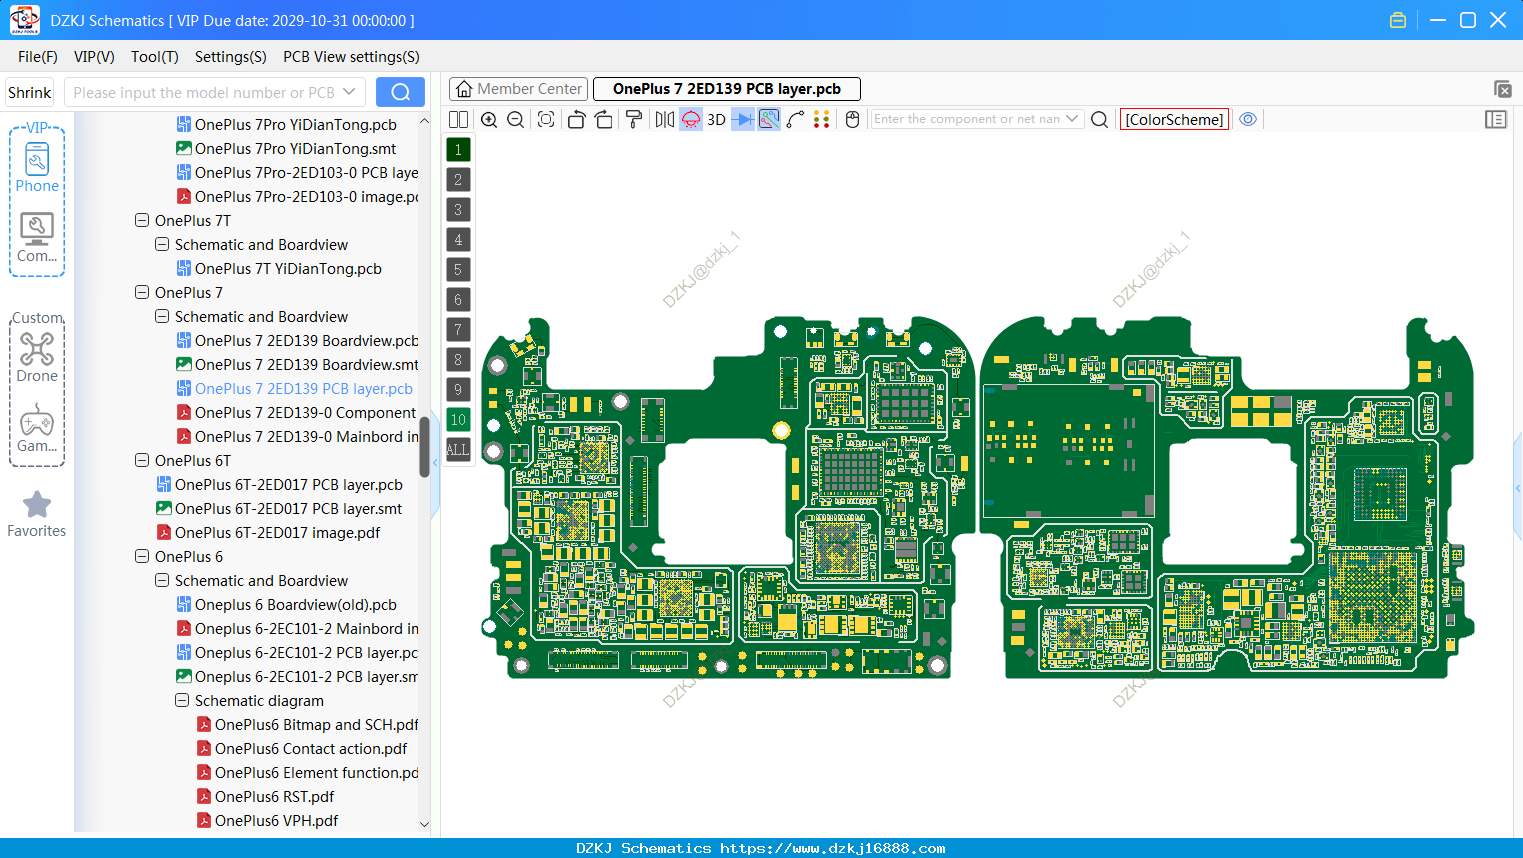Click the blue model search button
Image resolution: width=1523 pixels, height=858 pixels.
400,92
